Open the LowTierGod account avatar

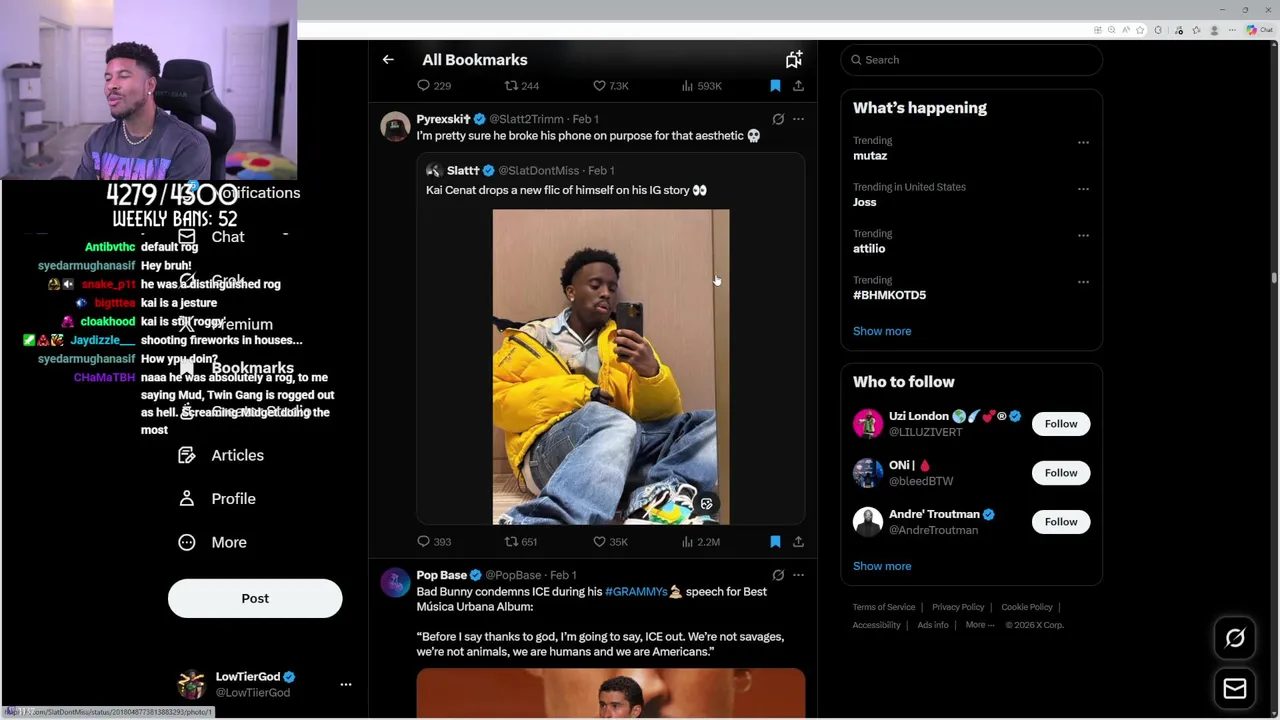point(191,684)
